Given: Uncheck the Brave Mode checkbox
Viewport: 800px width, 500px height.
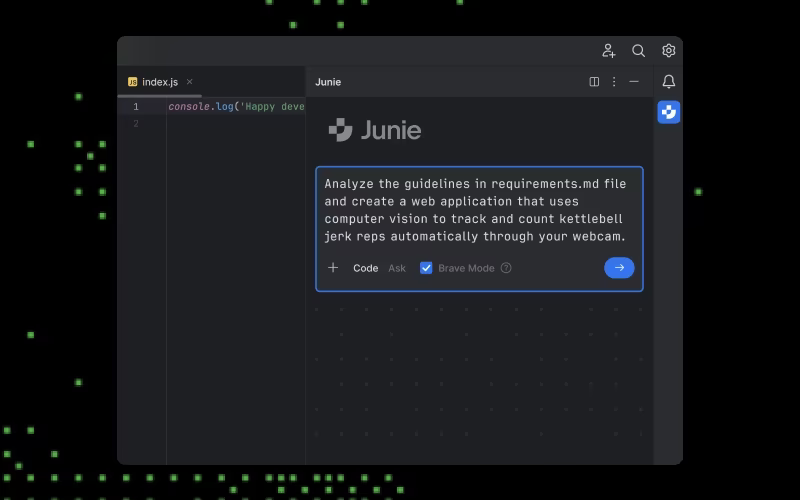Looking at the screenshot, I should (x=426, y=268).
